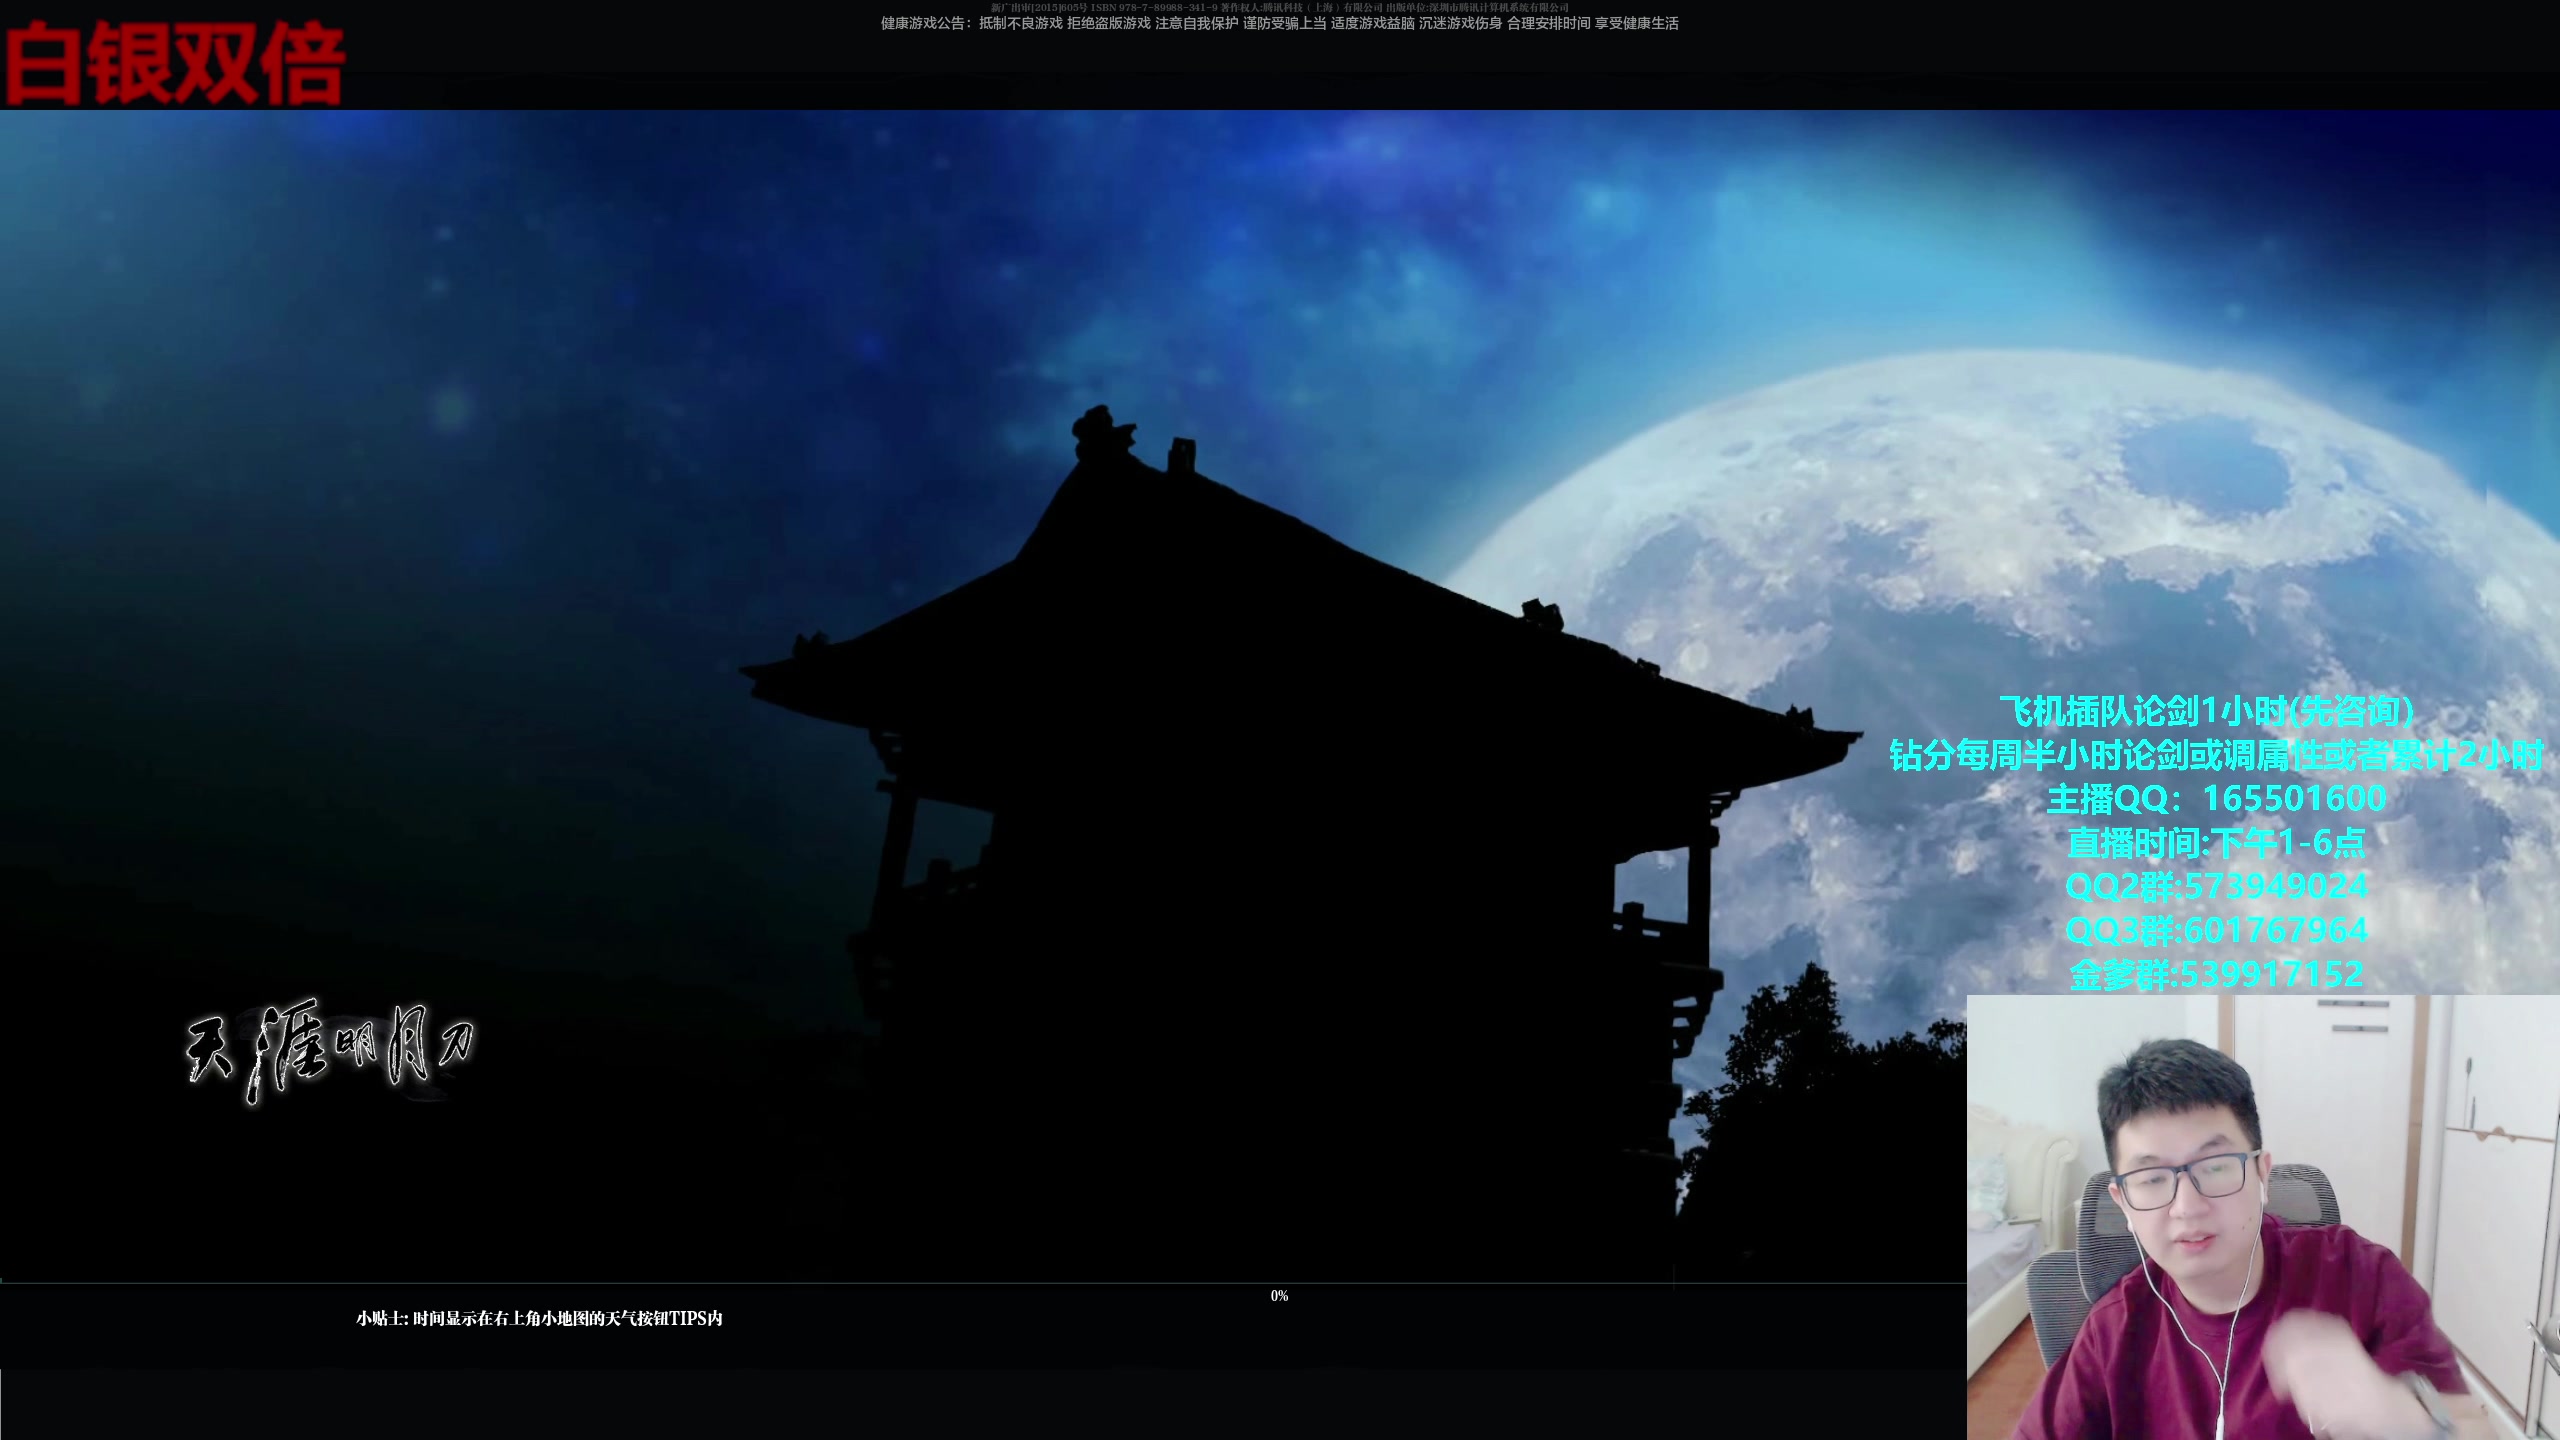
Task: Click the 0% loading progress indicator
Action: pyautogui.click(x=1279, y=1296)
